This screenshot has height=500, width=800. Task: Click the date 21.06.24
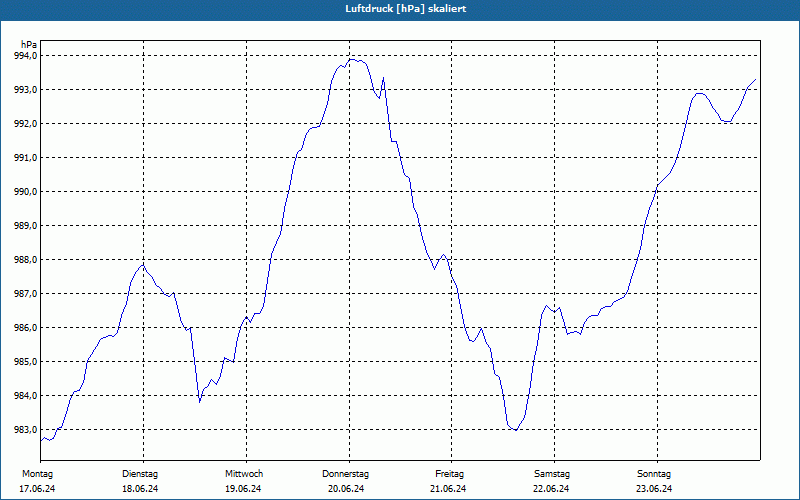pos(448,489)
